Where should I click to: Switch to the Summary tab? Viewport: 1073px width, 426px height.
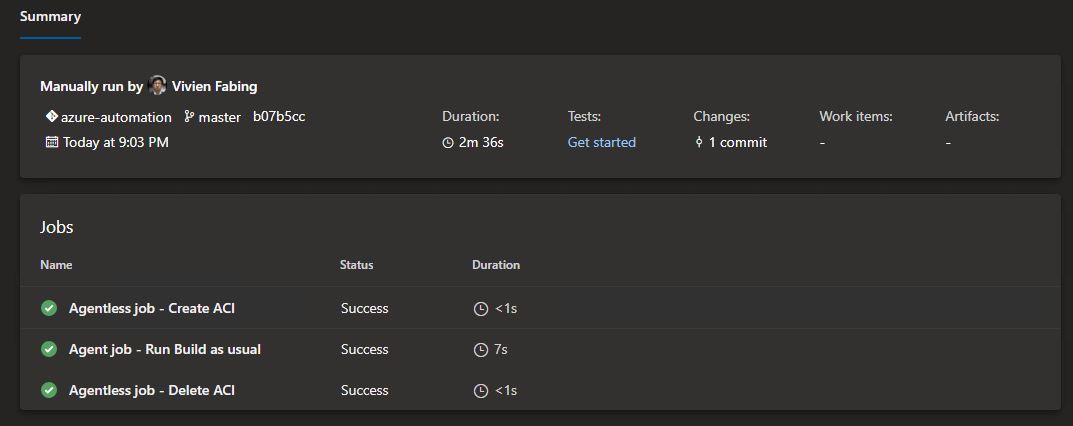(x=50, y=16)
